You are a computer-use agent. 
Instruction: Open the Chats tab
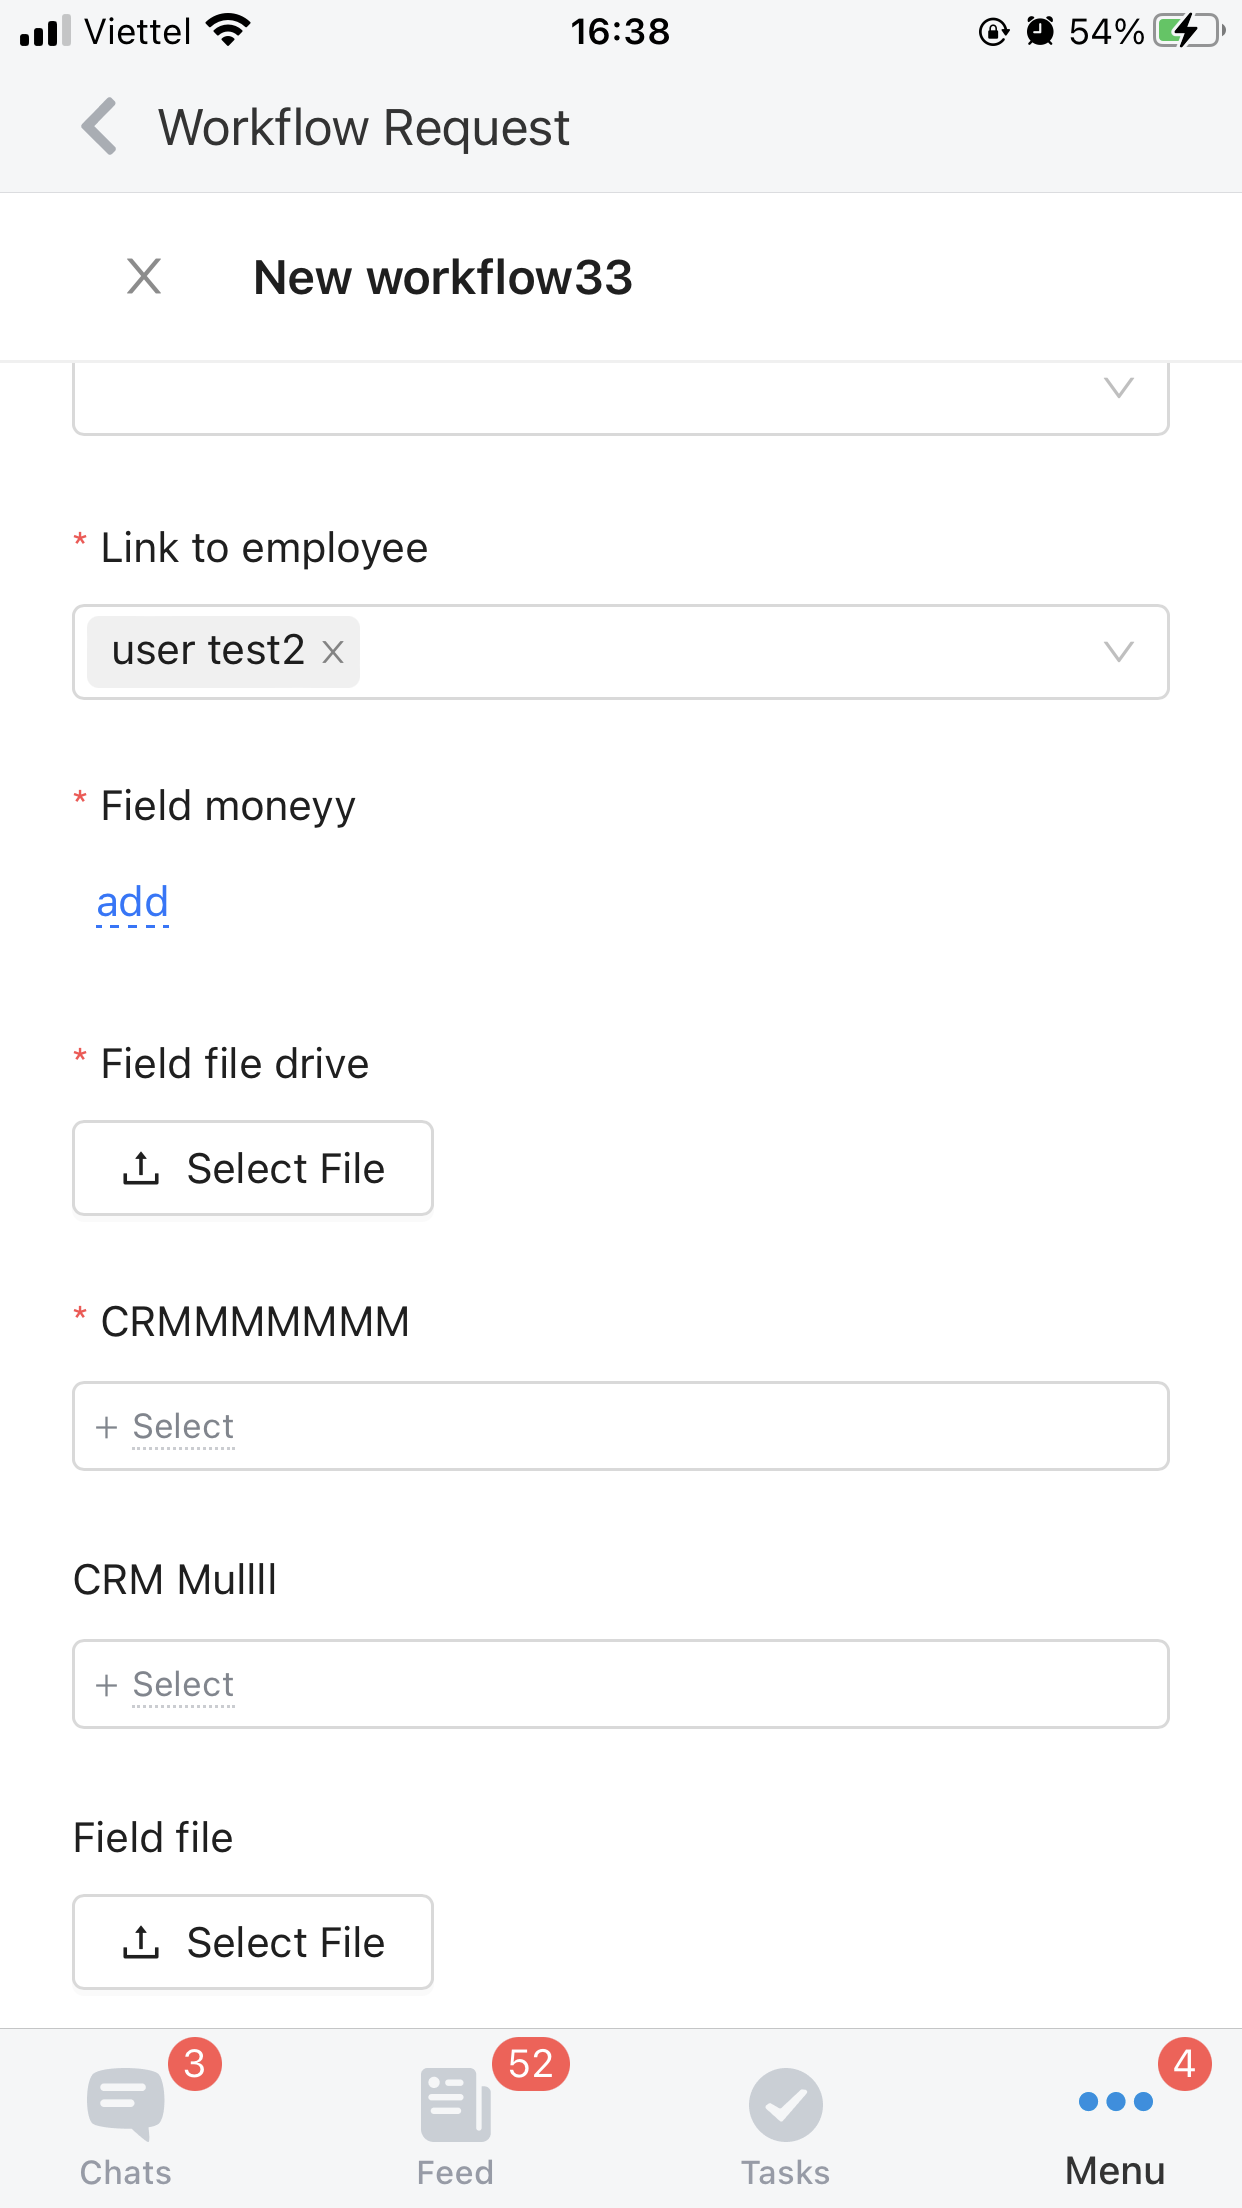(126, 2120)
